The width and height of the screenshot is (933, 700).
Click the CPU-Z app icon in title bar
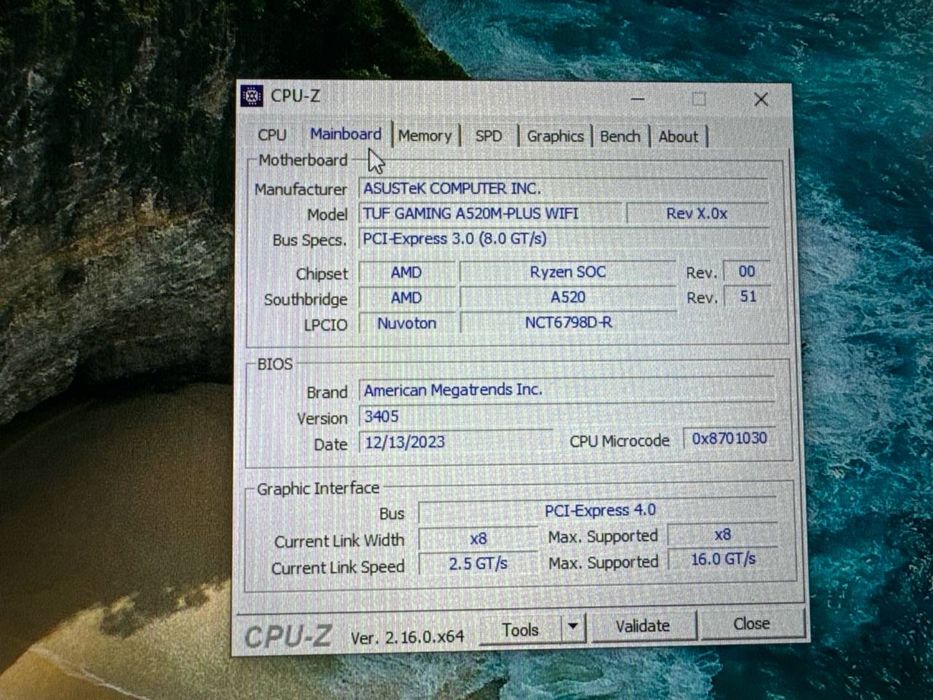point(251,95)
